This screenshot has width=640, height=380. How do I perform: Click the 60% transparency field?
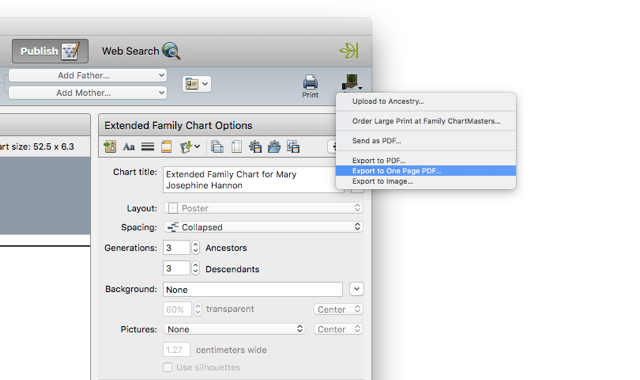pos(177,309)
